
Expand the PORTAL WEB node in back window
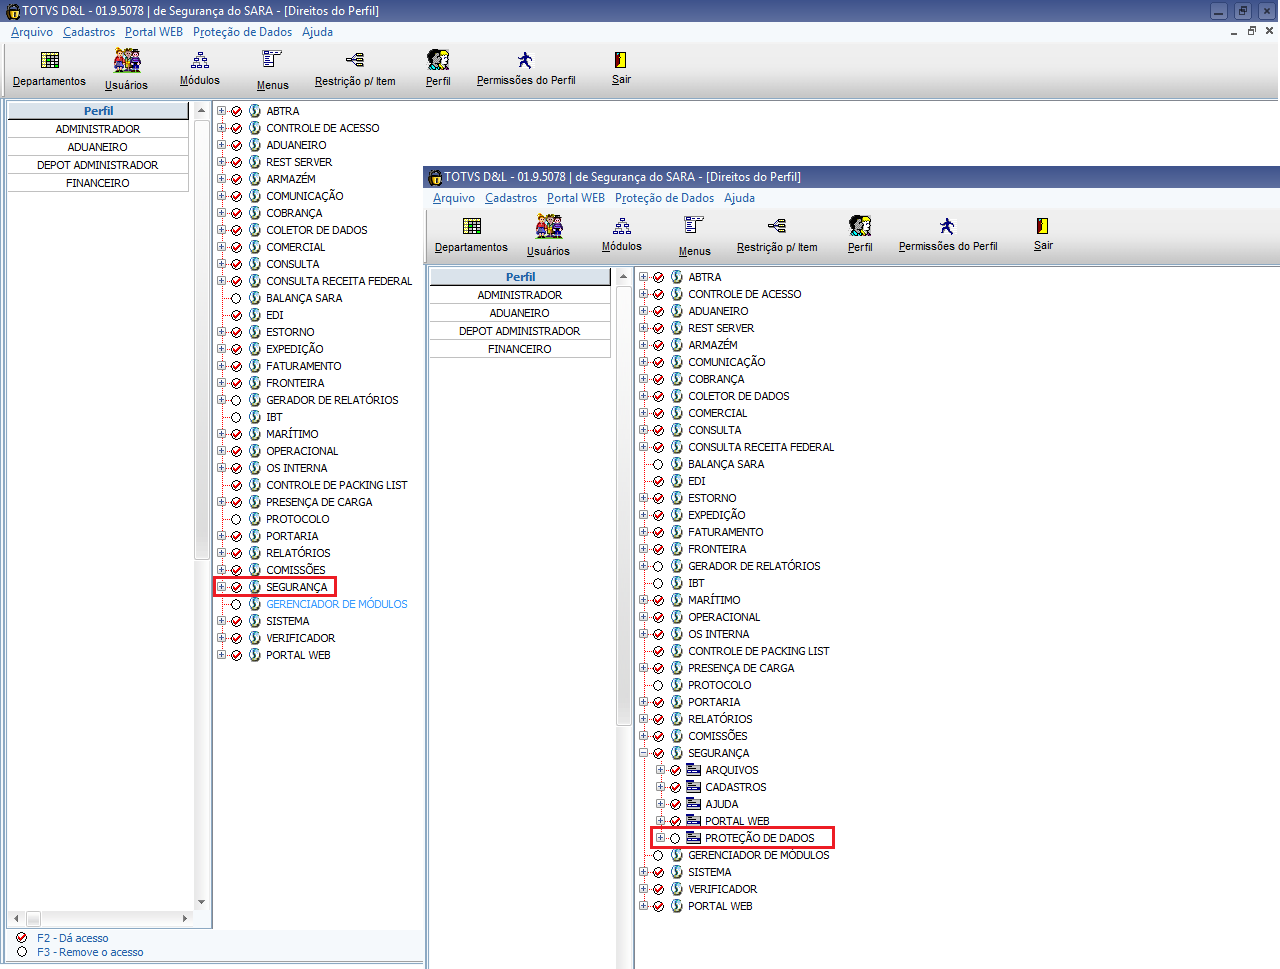[222, 655]
